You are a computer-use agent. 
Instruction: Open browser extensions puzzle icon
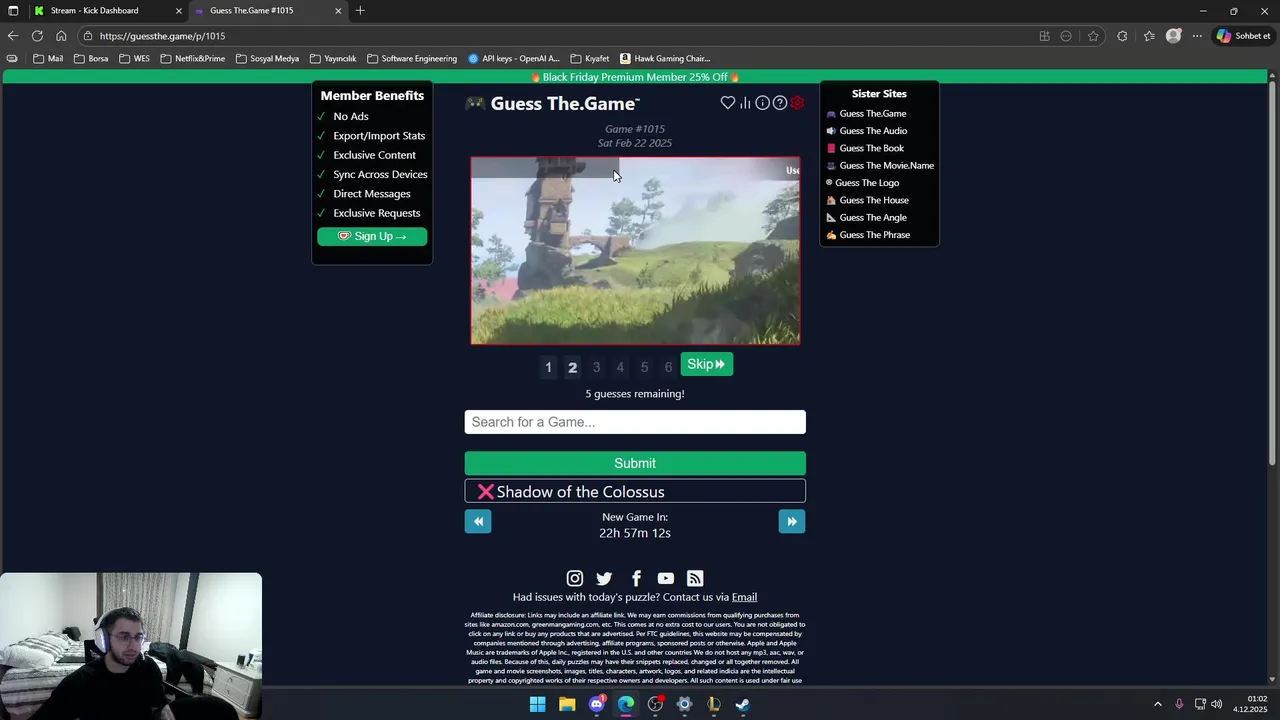(1122, 36)
